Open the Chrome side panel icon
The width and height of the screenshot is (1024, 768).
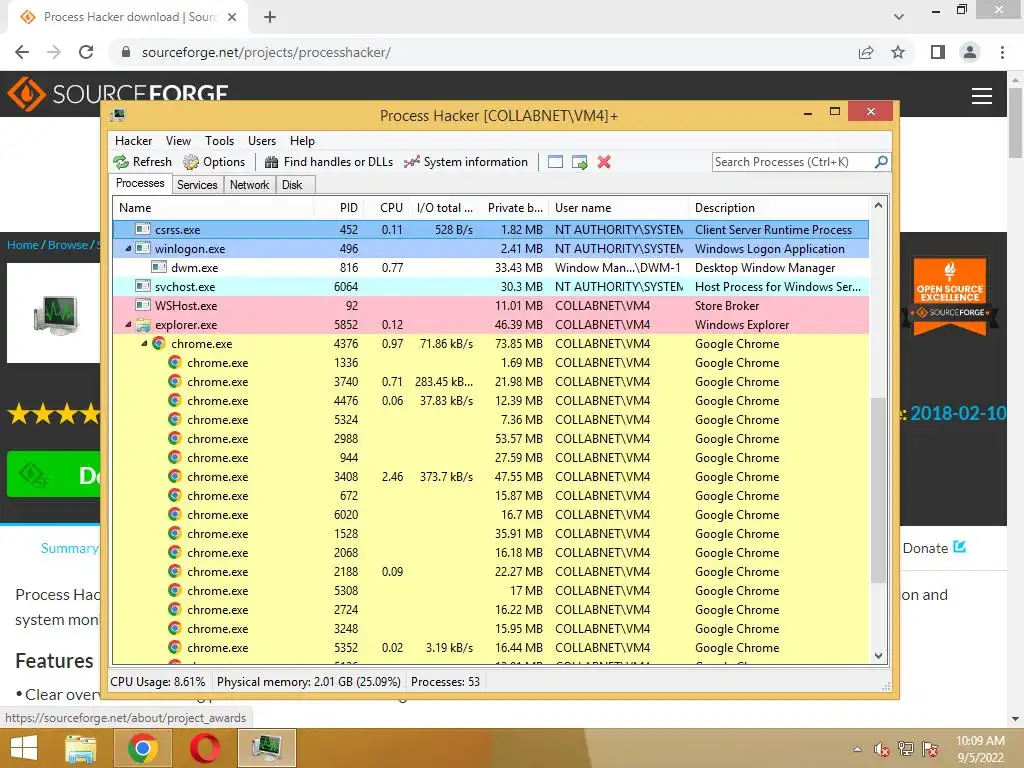point(938,52)
